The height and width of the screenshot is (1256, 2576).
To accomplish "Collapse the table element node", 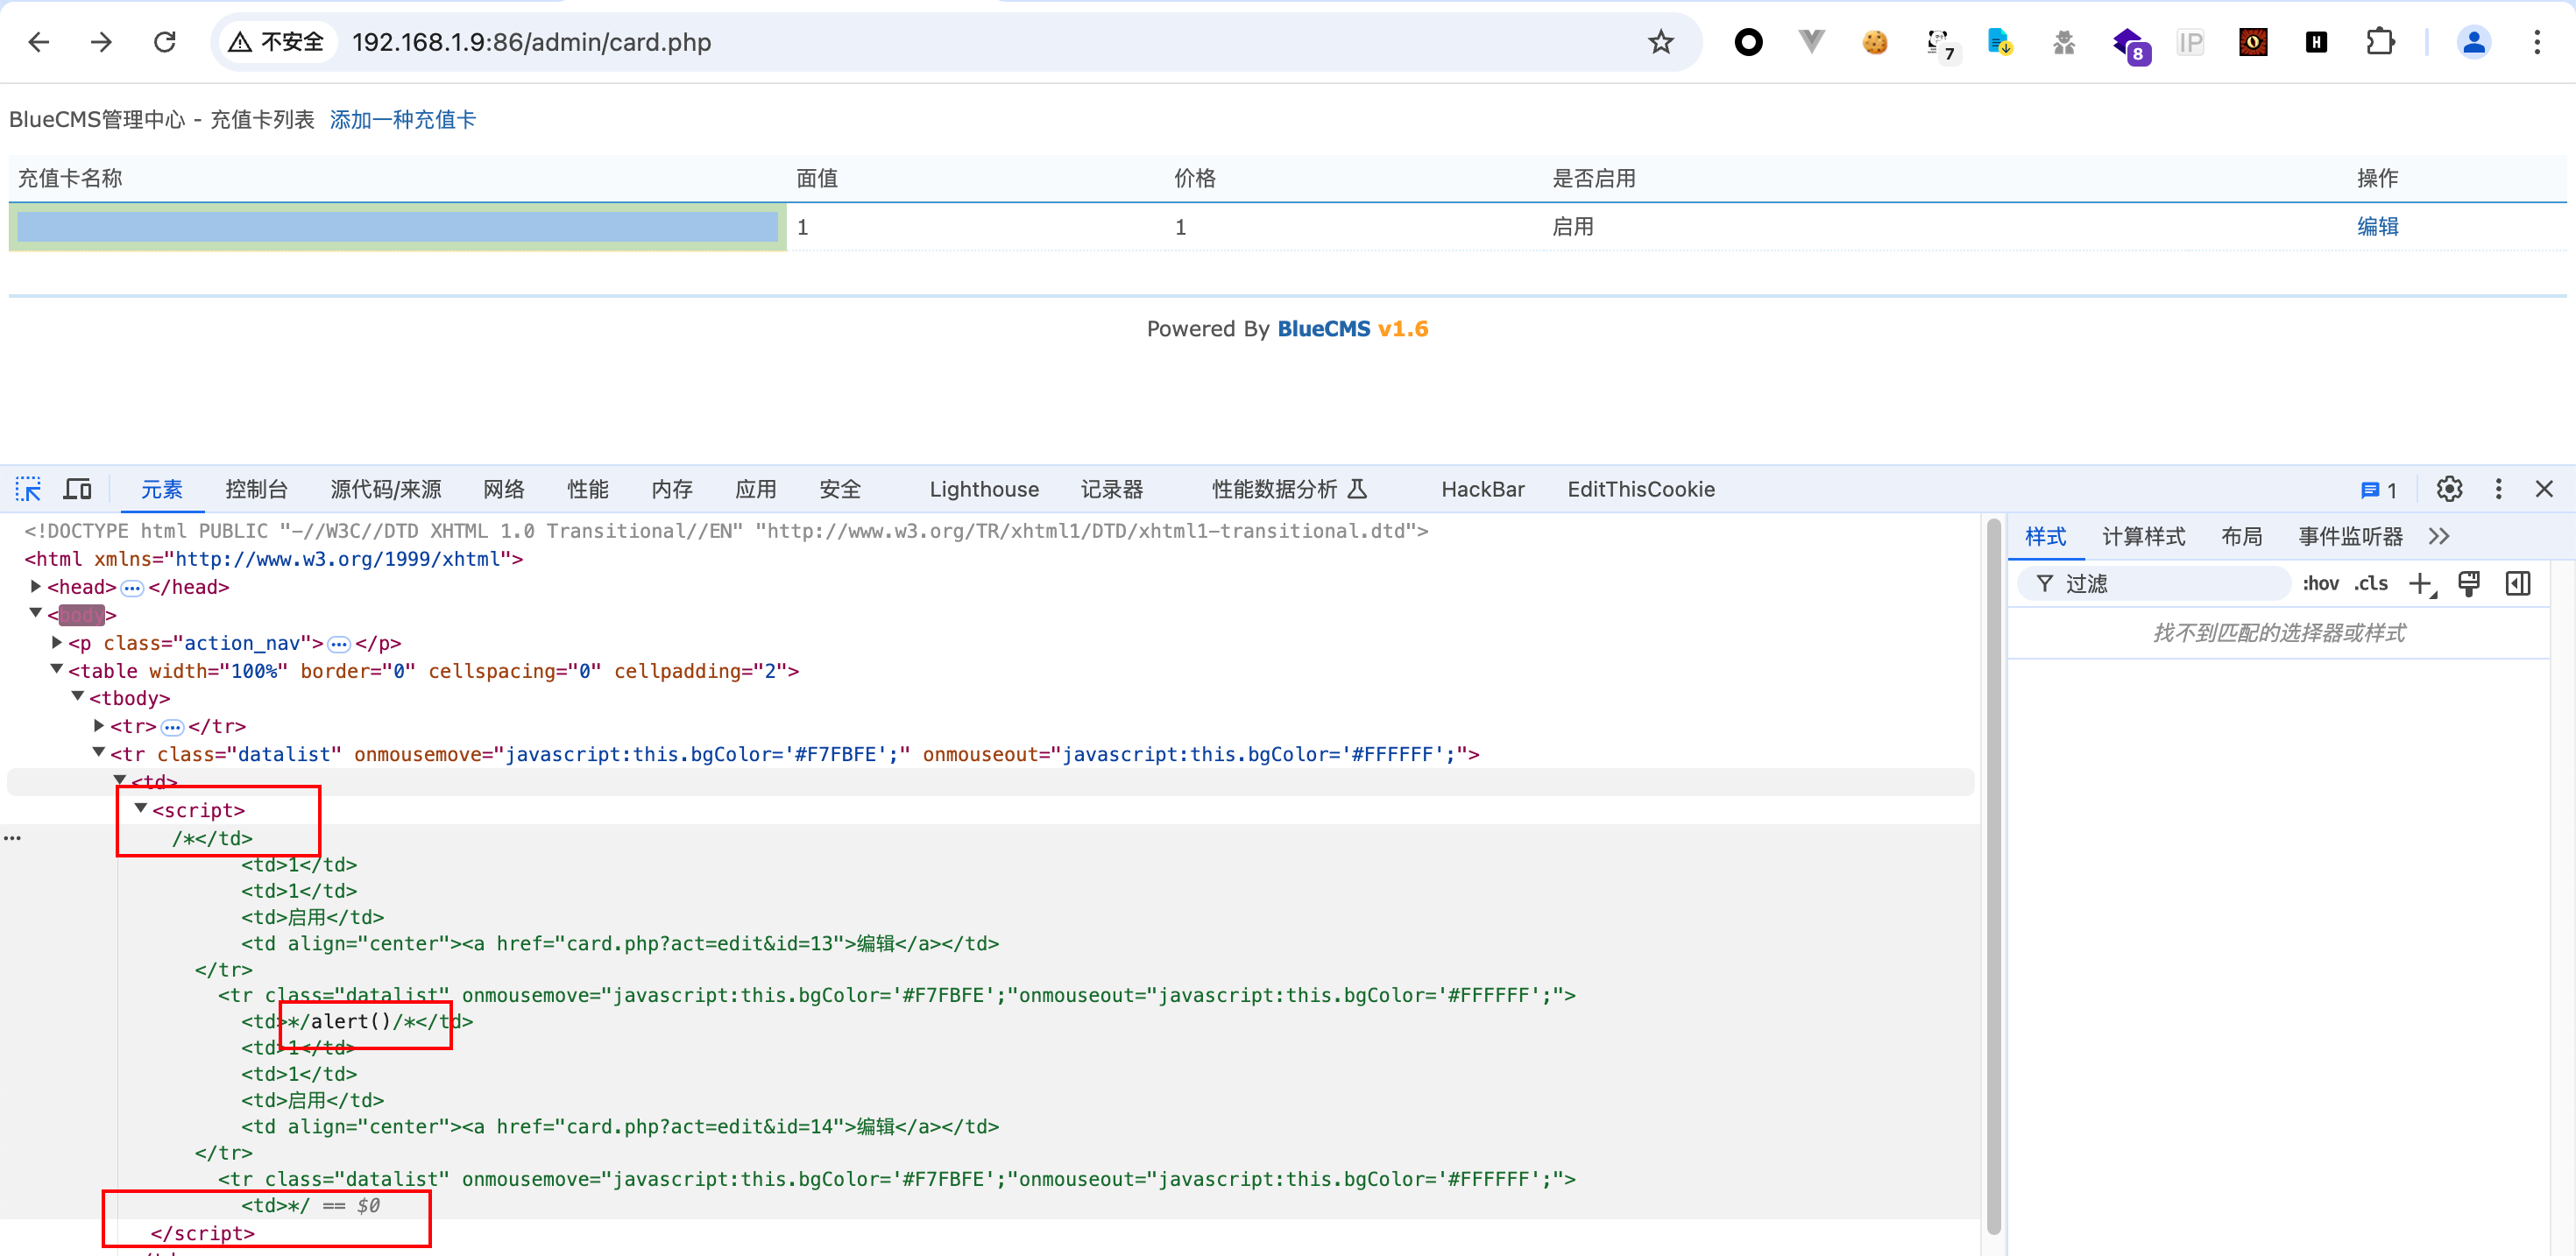I will [57, 670].
